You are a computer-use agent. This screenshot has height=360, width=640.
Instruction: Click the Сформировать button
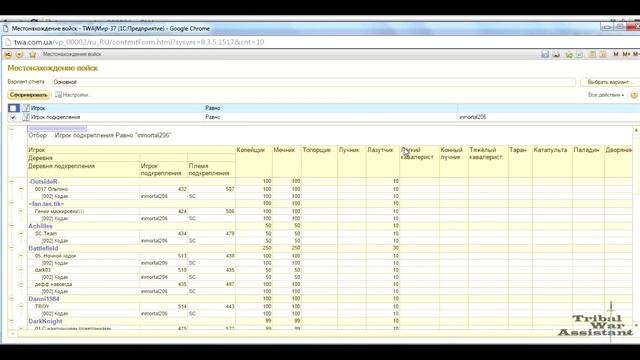(29, 95)
